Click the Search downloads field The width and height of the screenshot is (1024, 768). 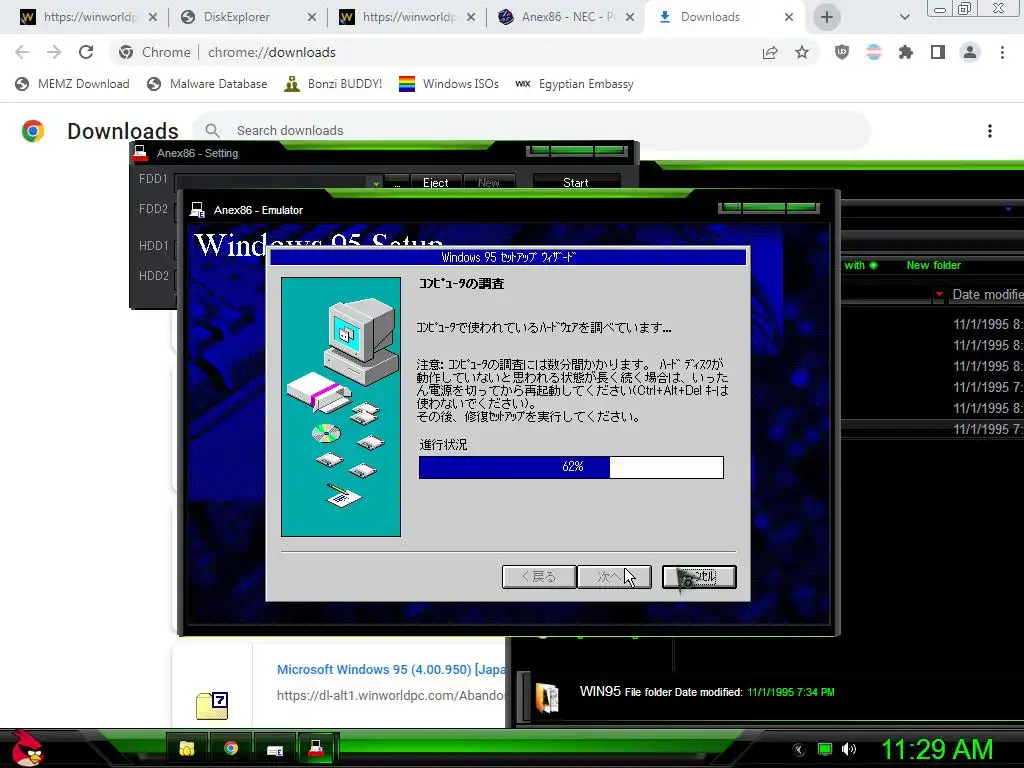pos(532,131)
